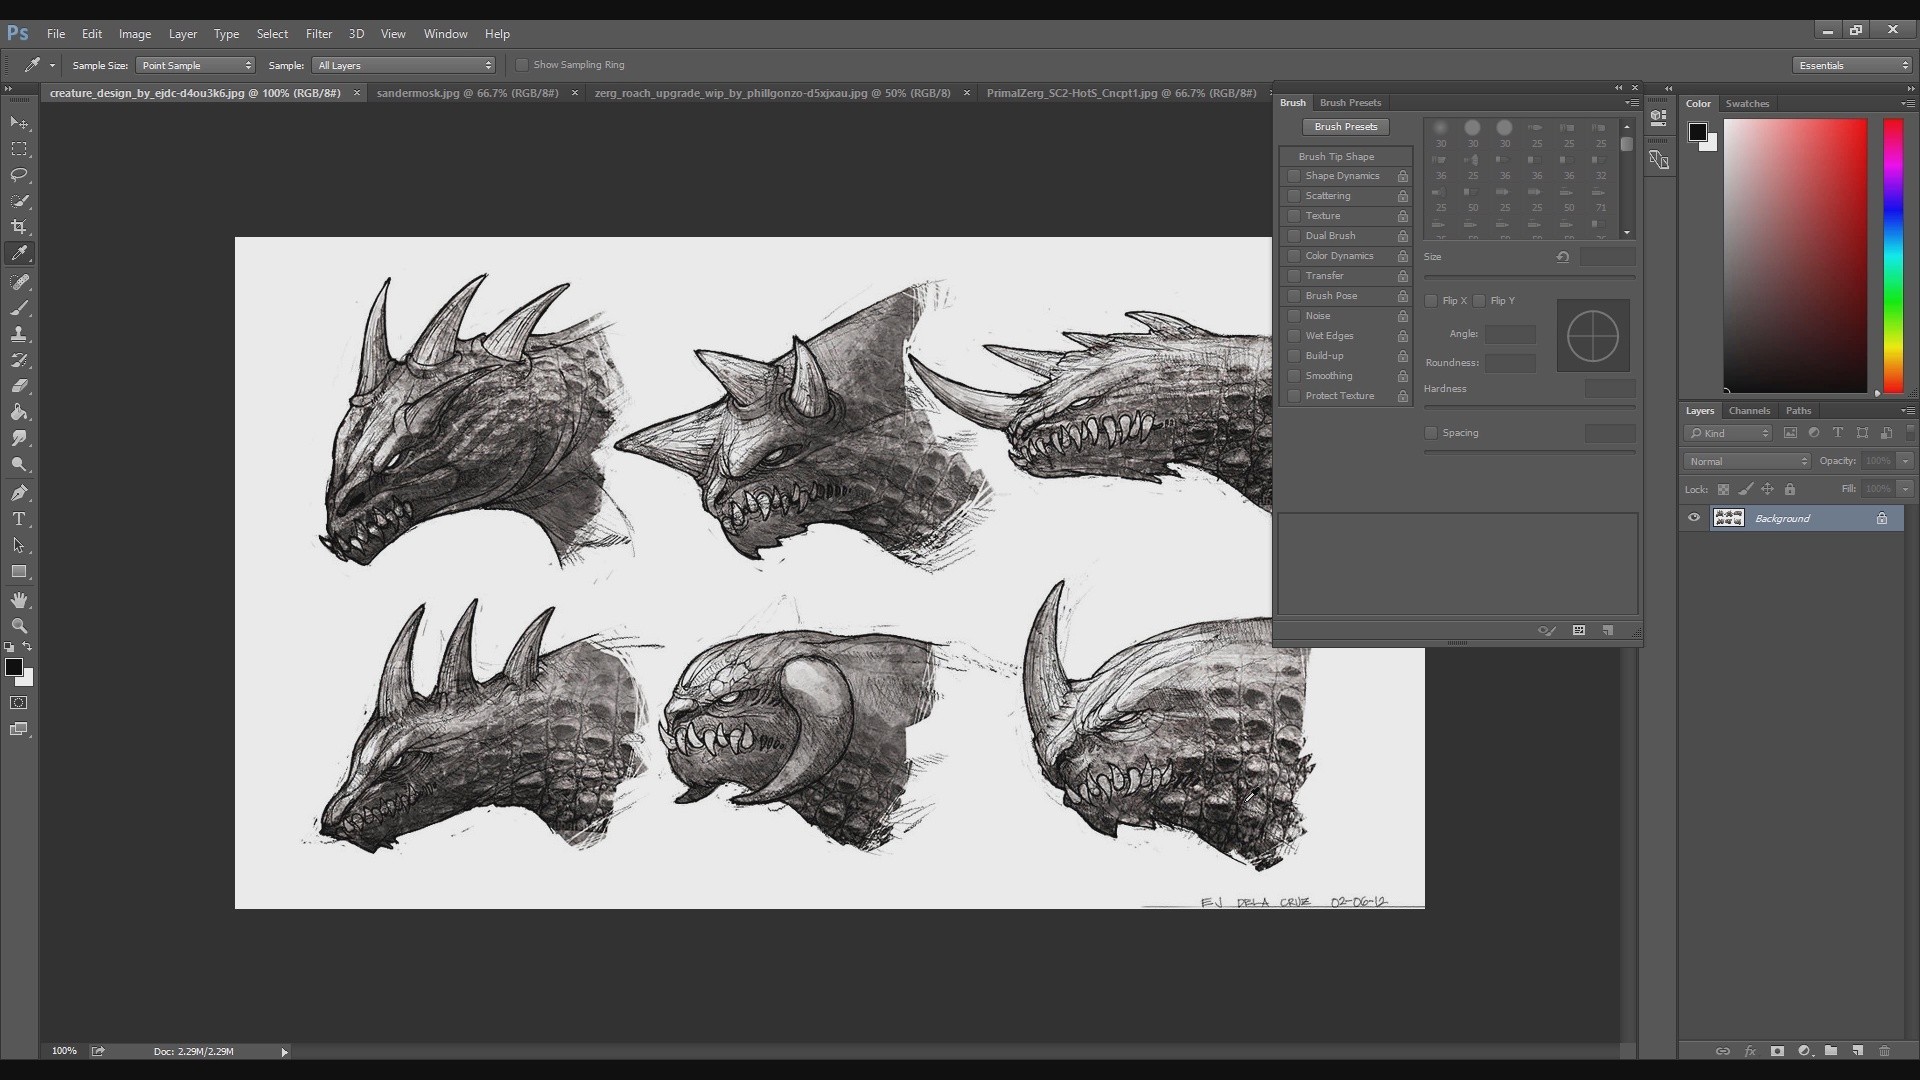The width and height of the screenshot is (1920, 1080).
Task: Select the Eraser tool
Action: [x=19, y=386]
